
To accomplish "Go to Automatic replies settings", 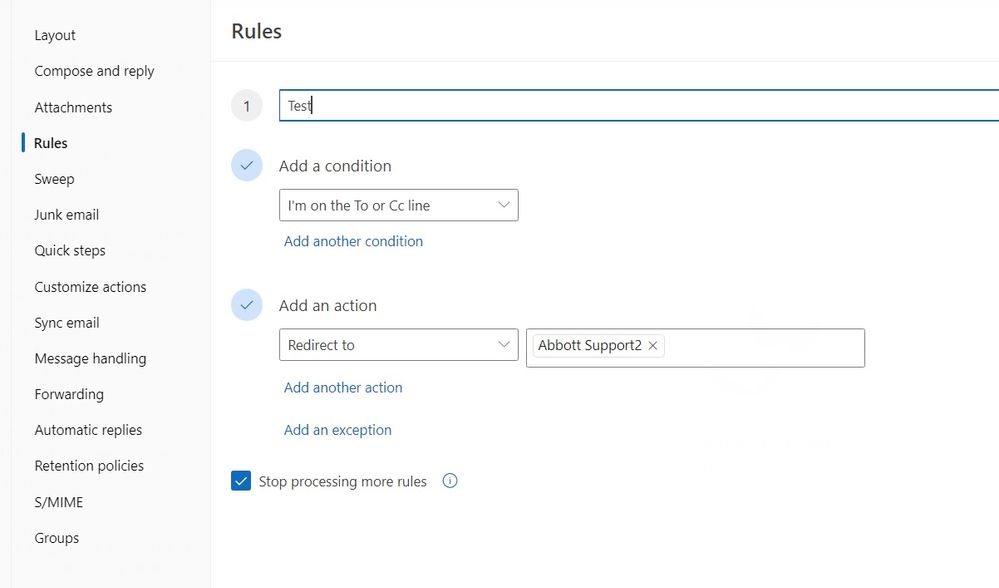I will pos(88,430).
